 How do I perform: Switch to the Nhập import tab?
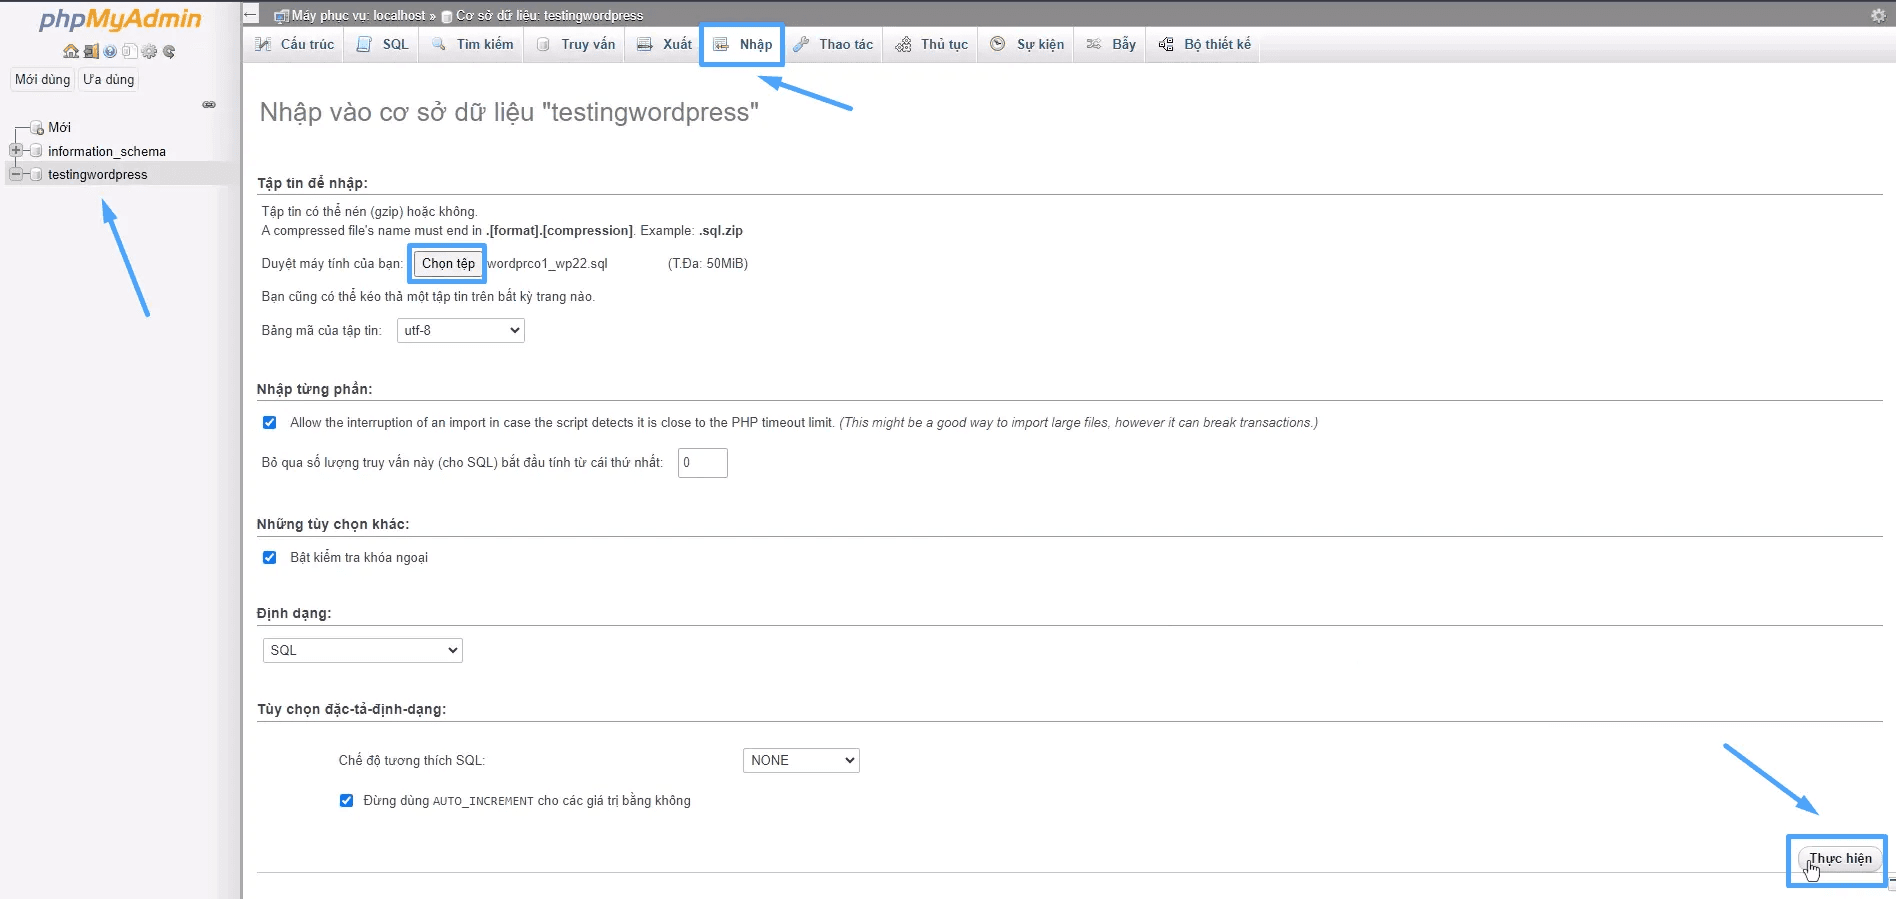[742, 44]
